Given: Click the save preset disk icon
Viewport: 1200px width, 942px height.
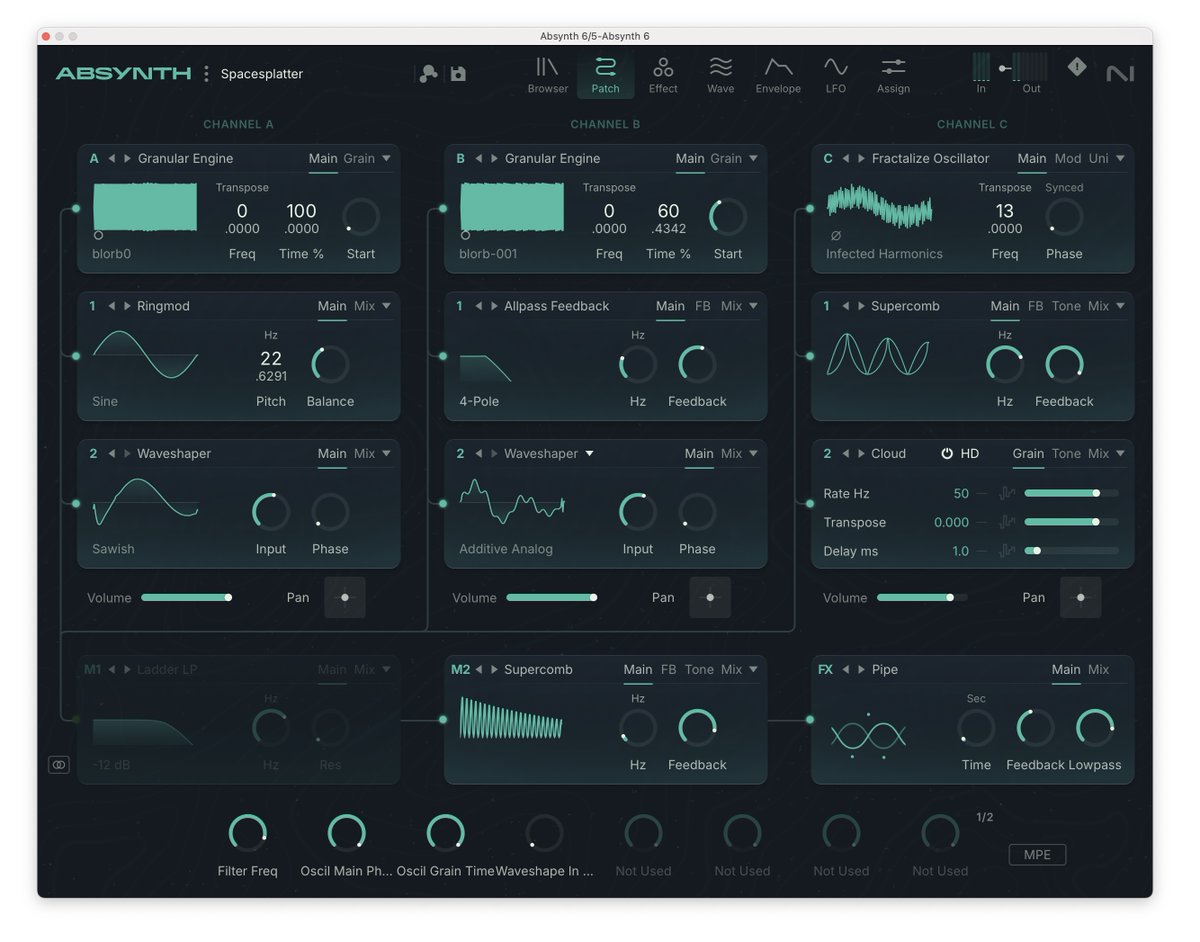Looking at the screenshot, I should 458,73.
